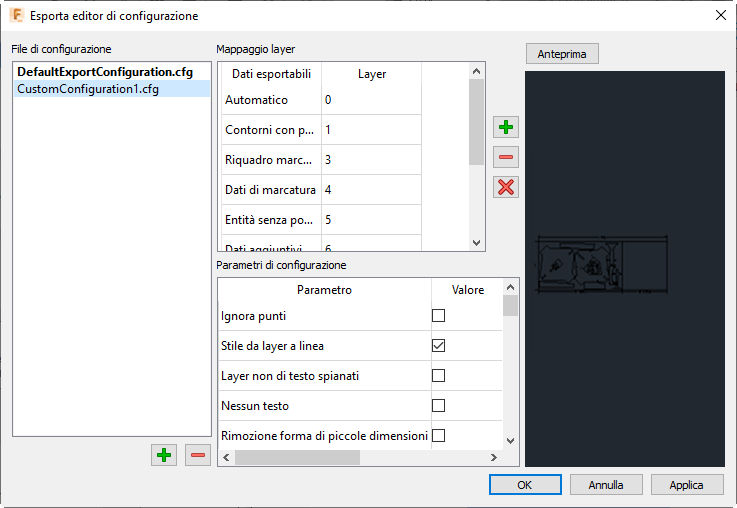Click the Nessun testo parameter label

click(255, 406)
